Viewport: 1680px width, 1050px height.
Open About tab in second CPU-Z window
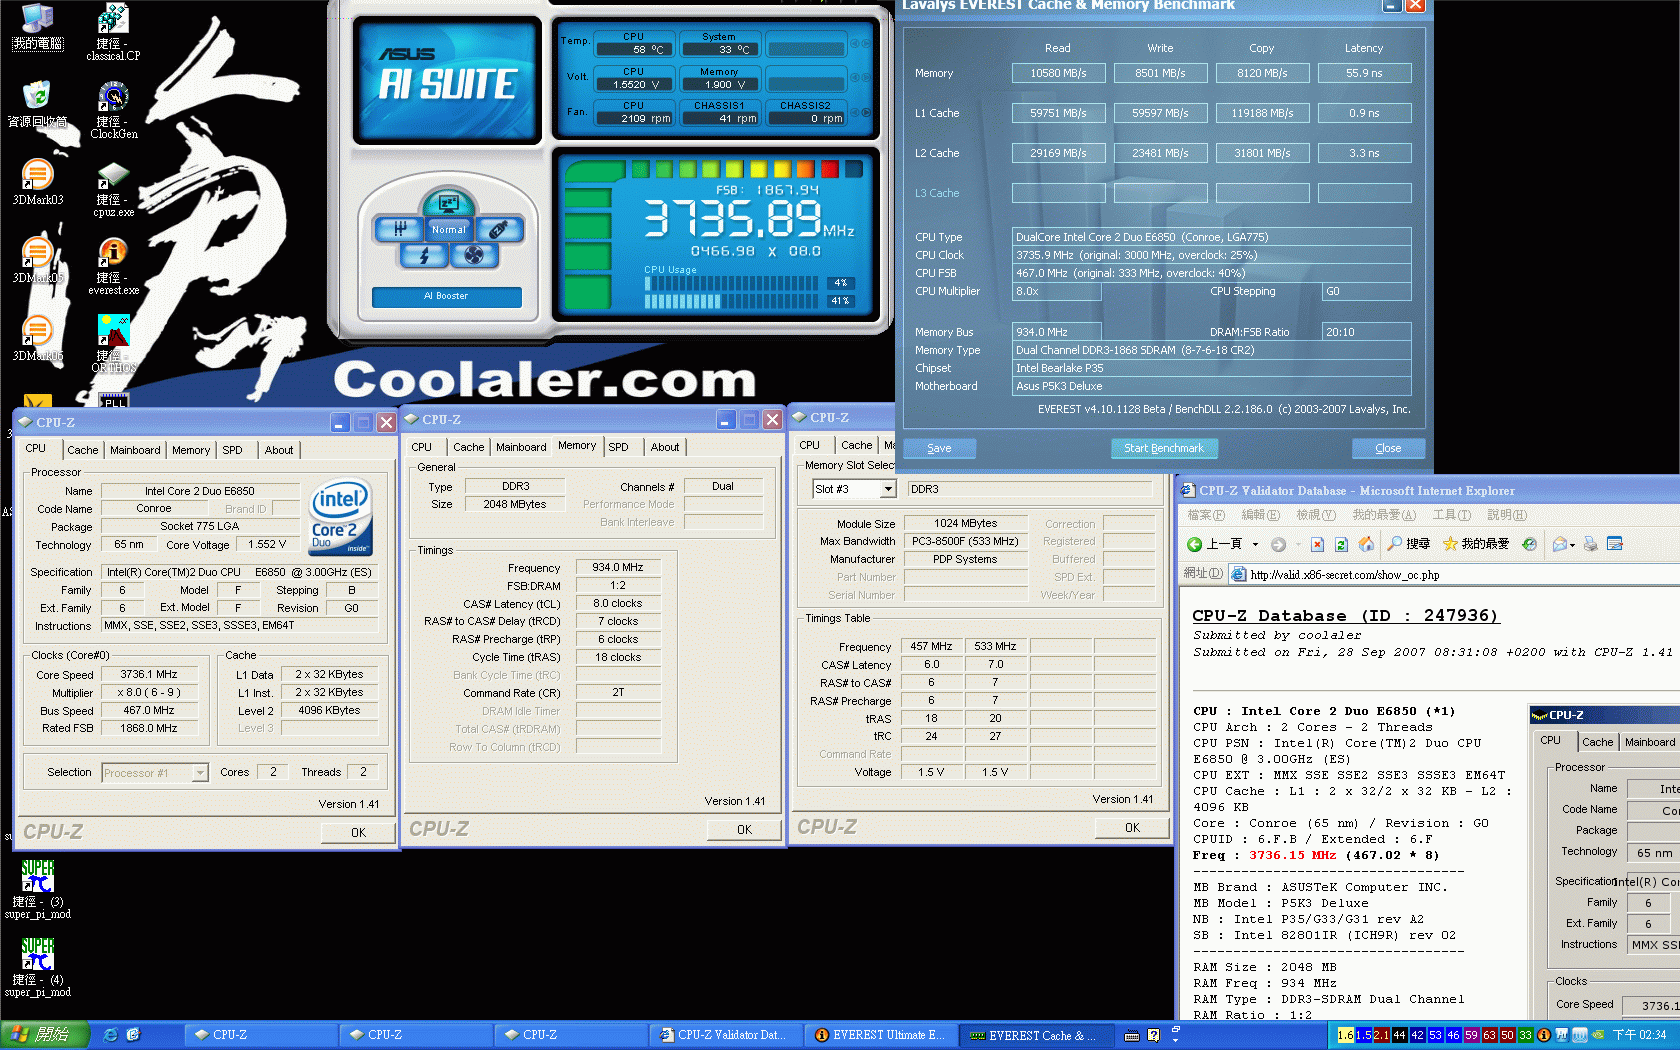[x=665, y=447]
